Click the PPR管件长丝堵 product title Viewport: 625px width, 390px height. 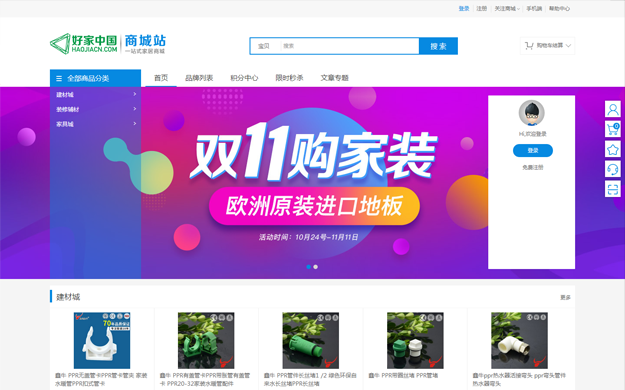[310, 379]
